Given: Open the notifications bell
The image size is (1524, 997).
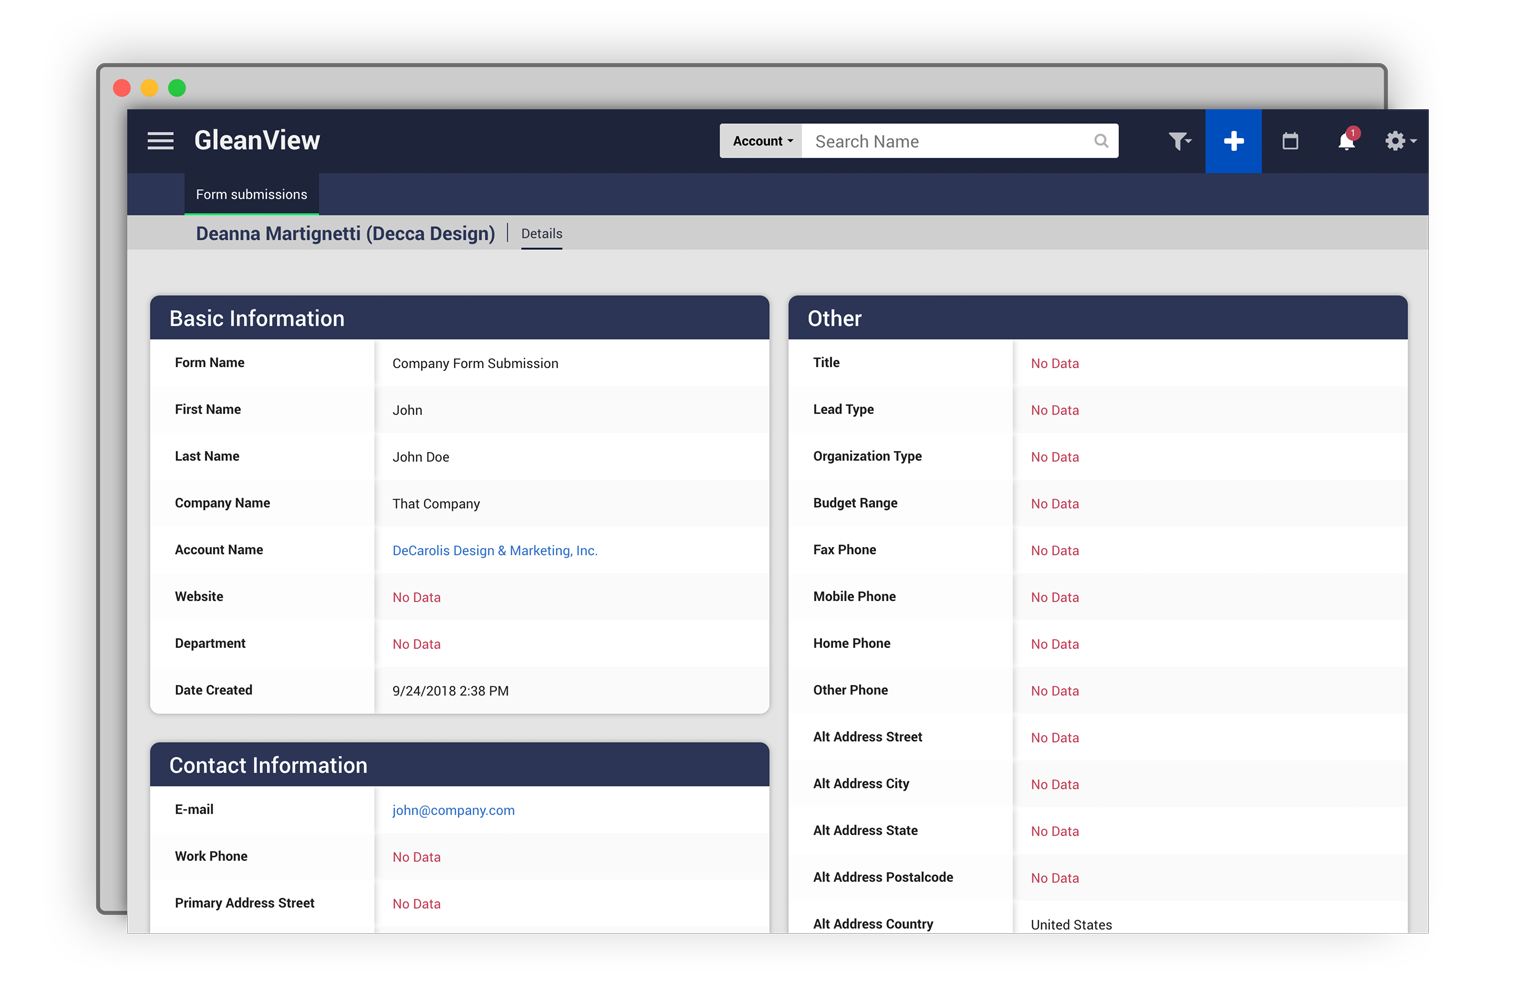Looking at the screenshot, I should click(x=1347, y=140).
